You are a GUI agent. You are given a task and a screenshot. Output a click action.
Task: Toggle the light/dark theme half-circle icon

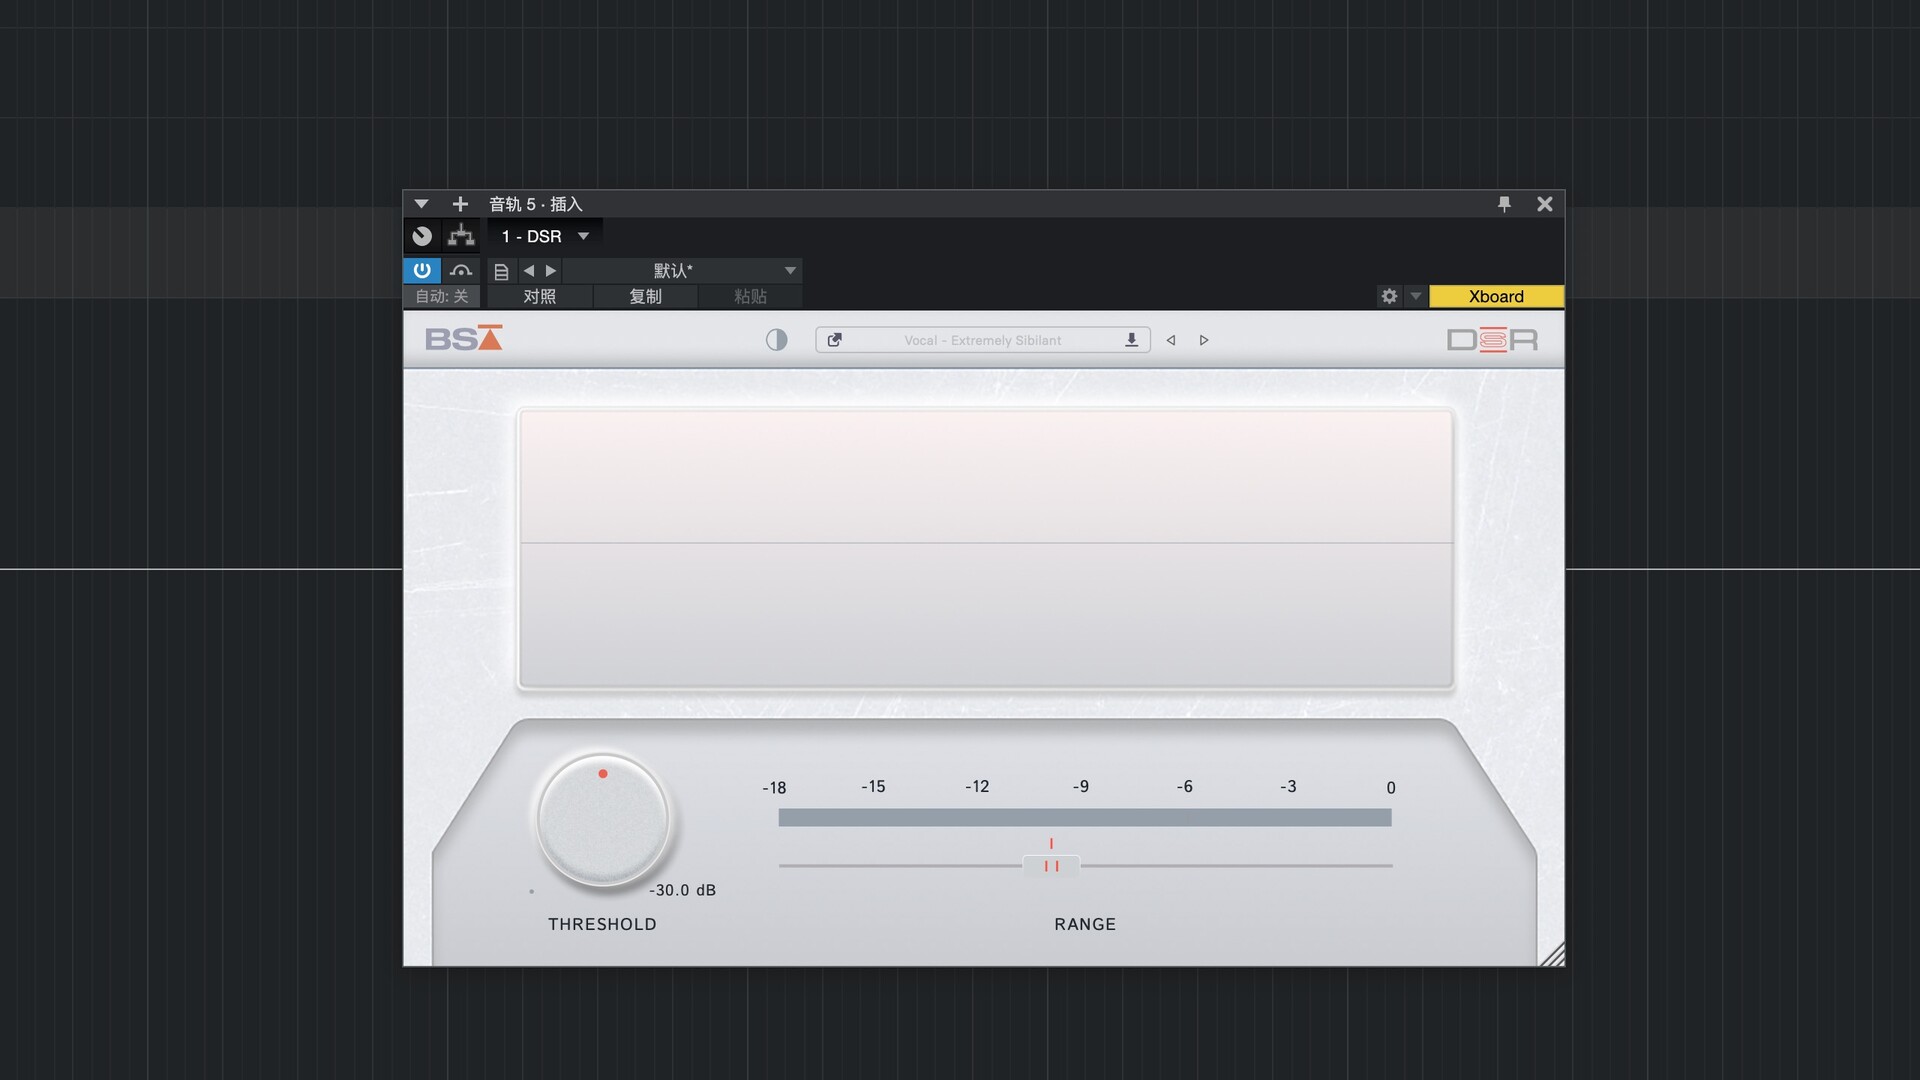pyautogui.click(x=776, y=340)
